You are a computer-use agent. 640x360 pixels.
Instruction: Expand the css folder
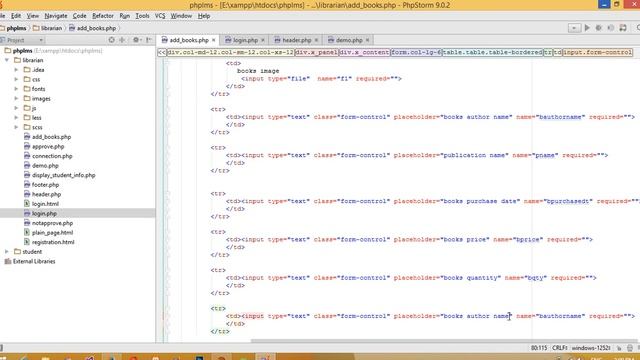pos(16,79)
